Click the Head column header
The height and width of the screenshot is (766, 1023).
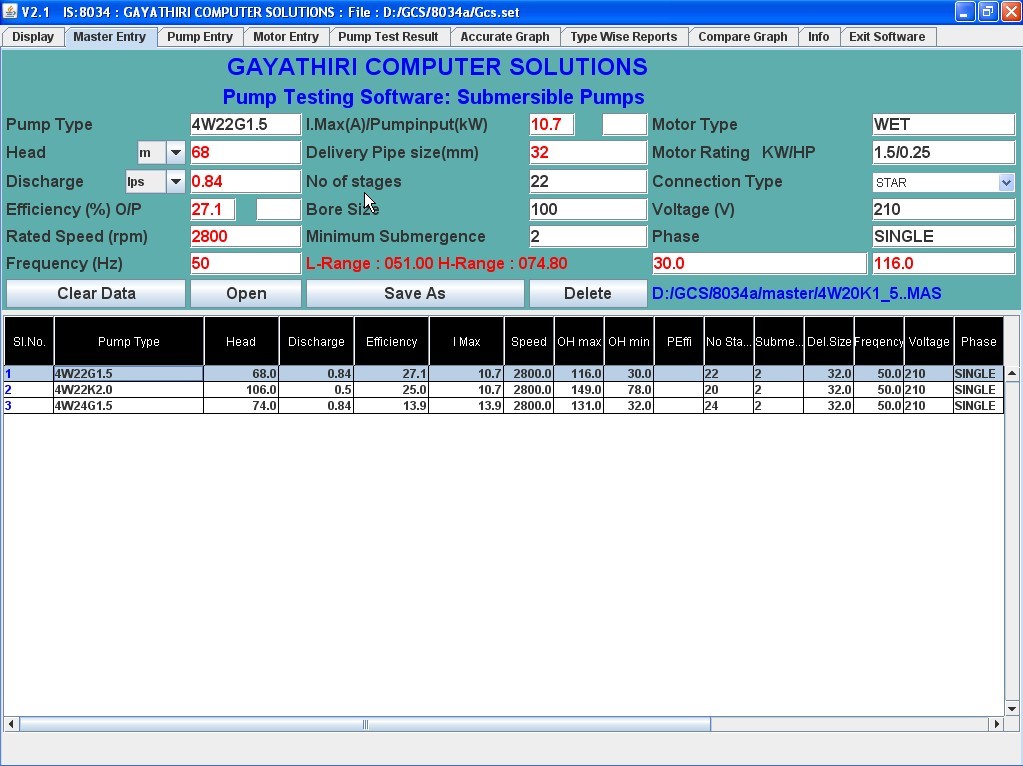[241, 341]
